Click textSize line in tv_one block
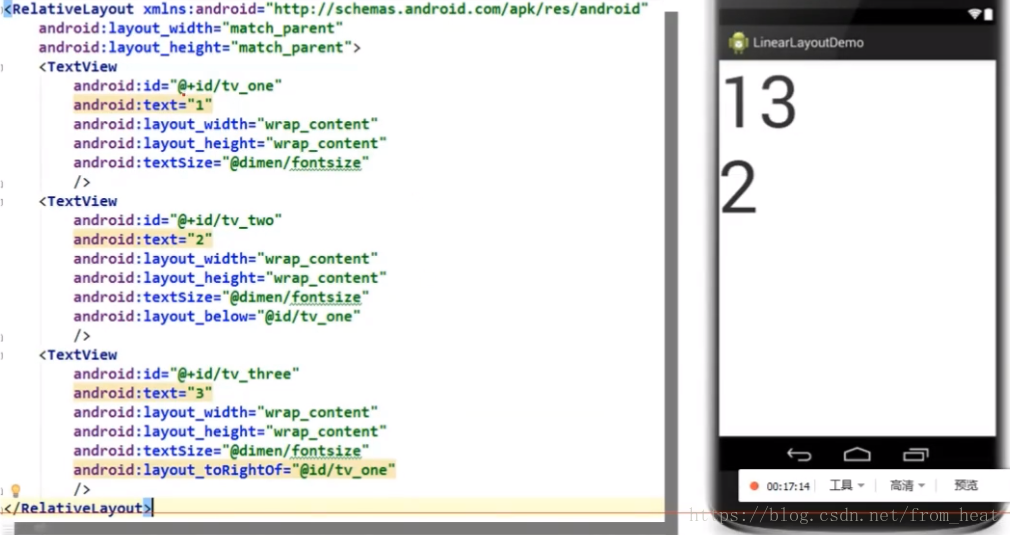The image size is (1010, 535). coord(221,163)
